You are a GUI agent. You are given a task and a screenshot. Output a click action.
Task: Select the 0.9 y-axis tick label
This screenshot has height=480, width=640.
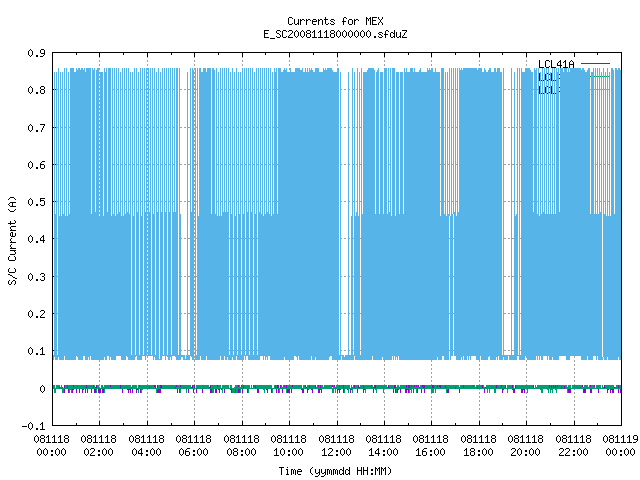(36, 53)
